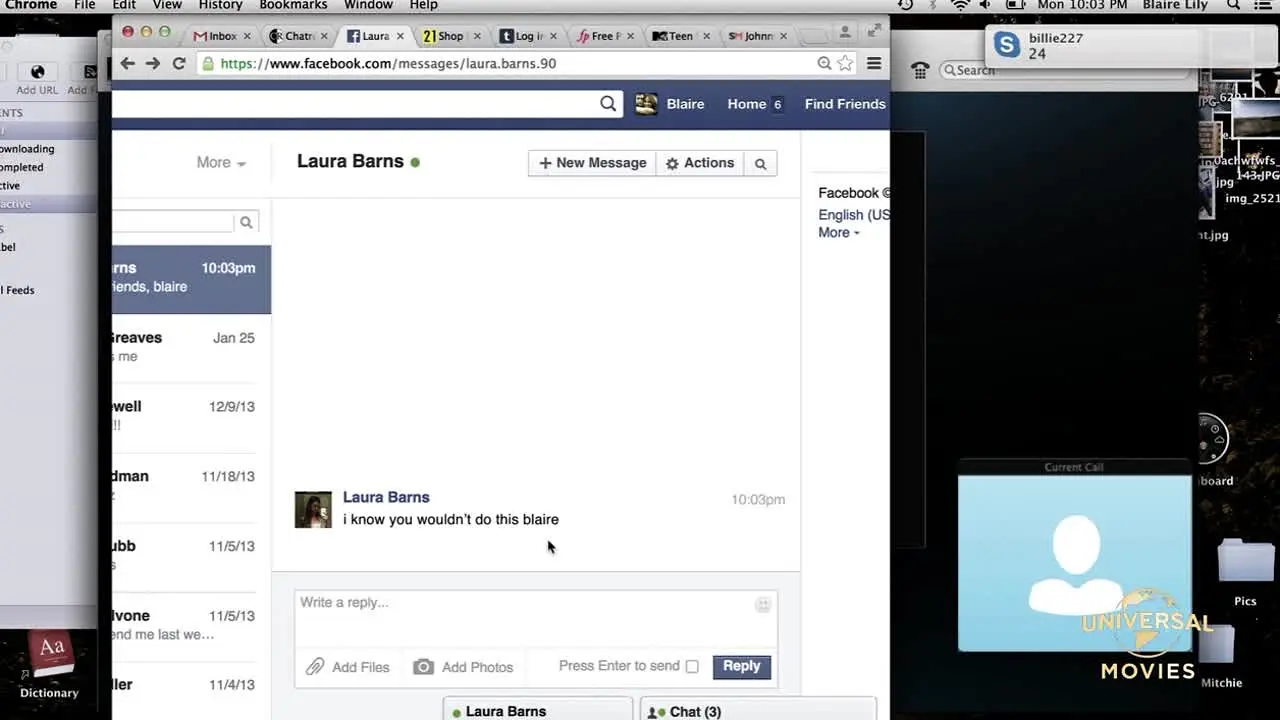
Task: Open the Chat (3) sidebar tab
Action: coord(758,710)
